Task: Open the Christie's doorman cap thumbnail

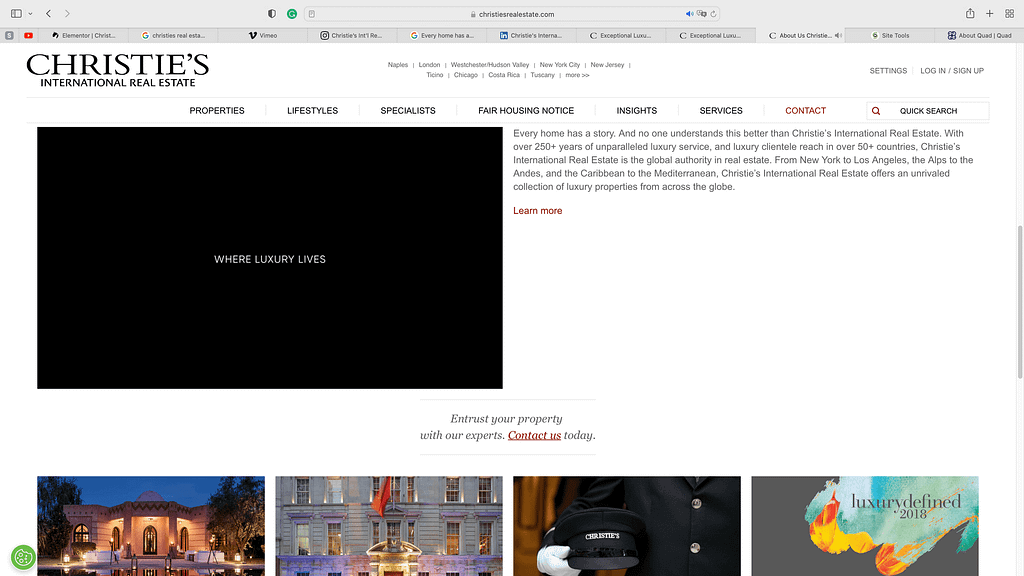Action: click(x=627, y=526)
